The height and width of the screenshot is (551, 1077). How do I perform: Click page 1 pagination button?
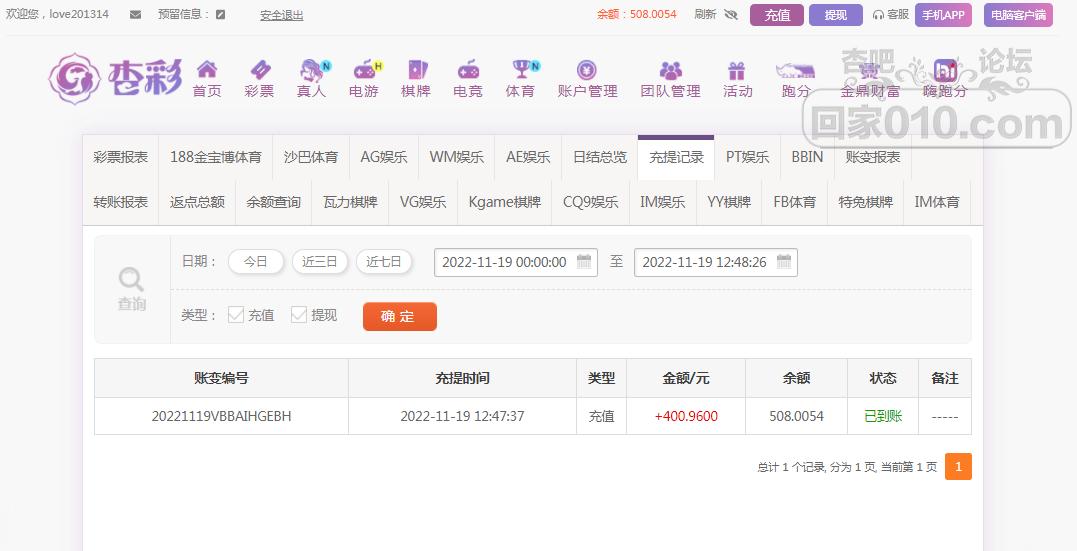[957, 467]
